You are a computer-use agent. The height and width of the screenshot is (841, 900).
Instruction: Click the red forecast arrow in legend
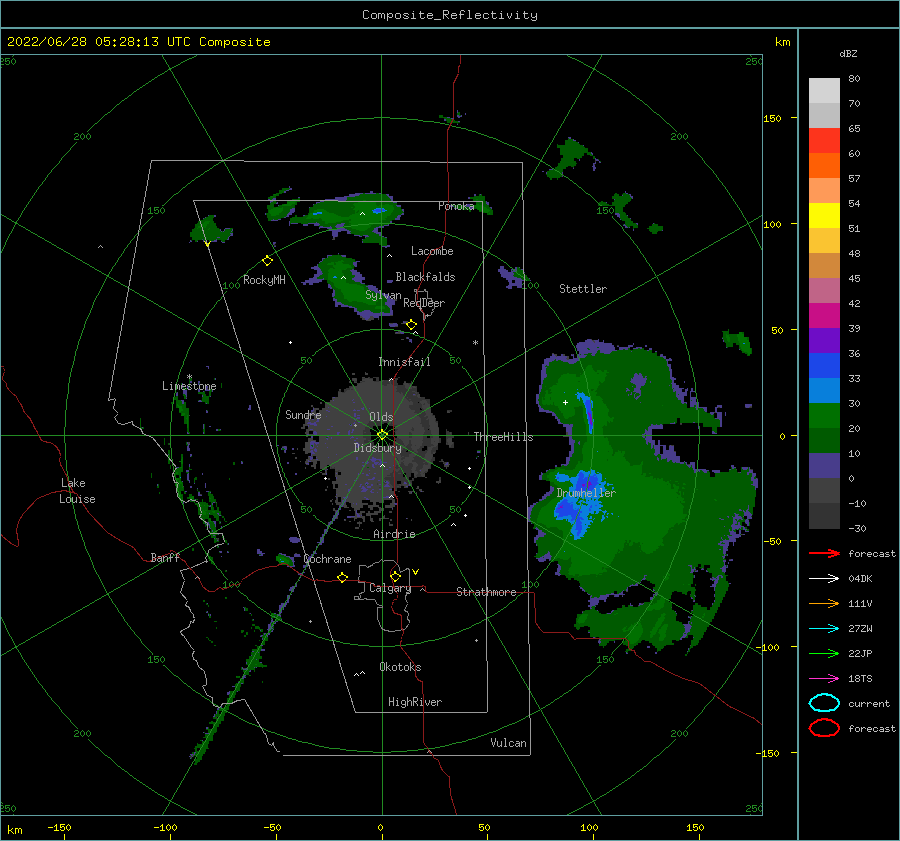point(824,553)
